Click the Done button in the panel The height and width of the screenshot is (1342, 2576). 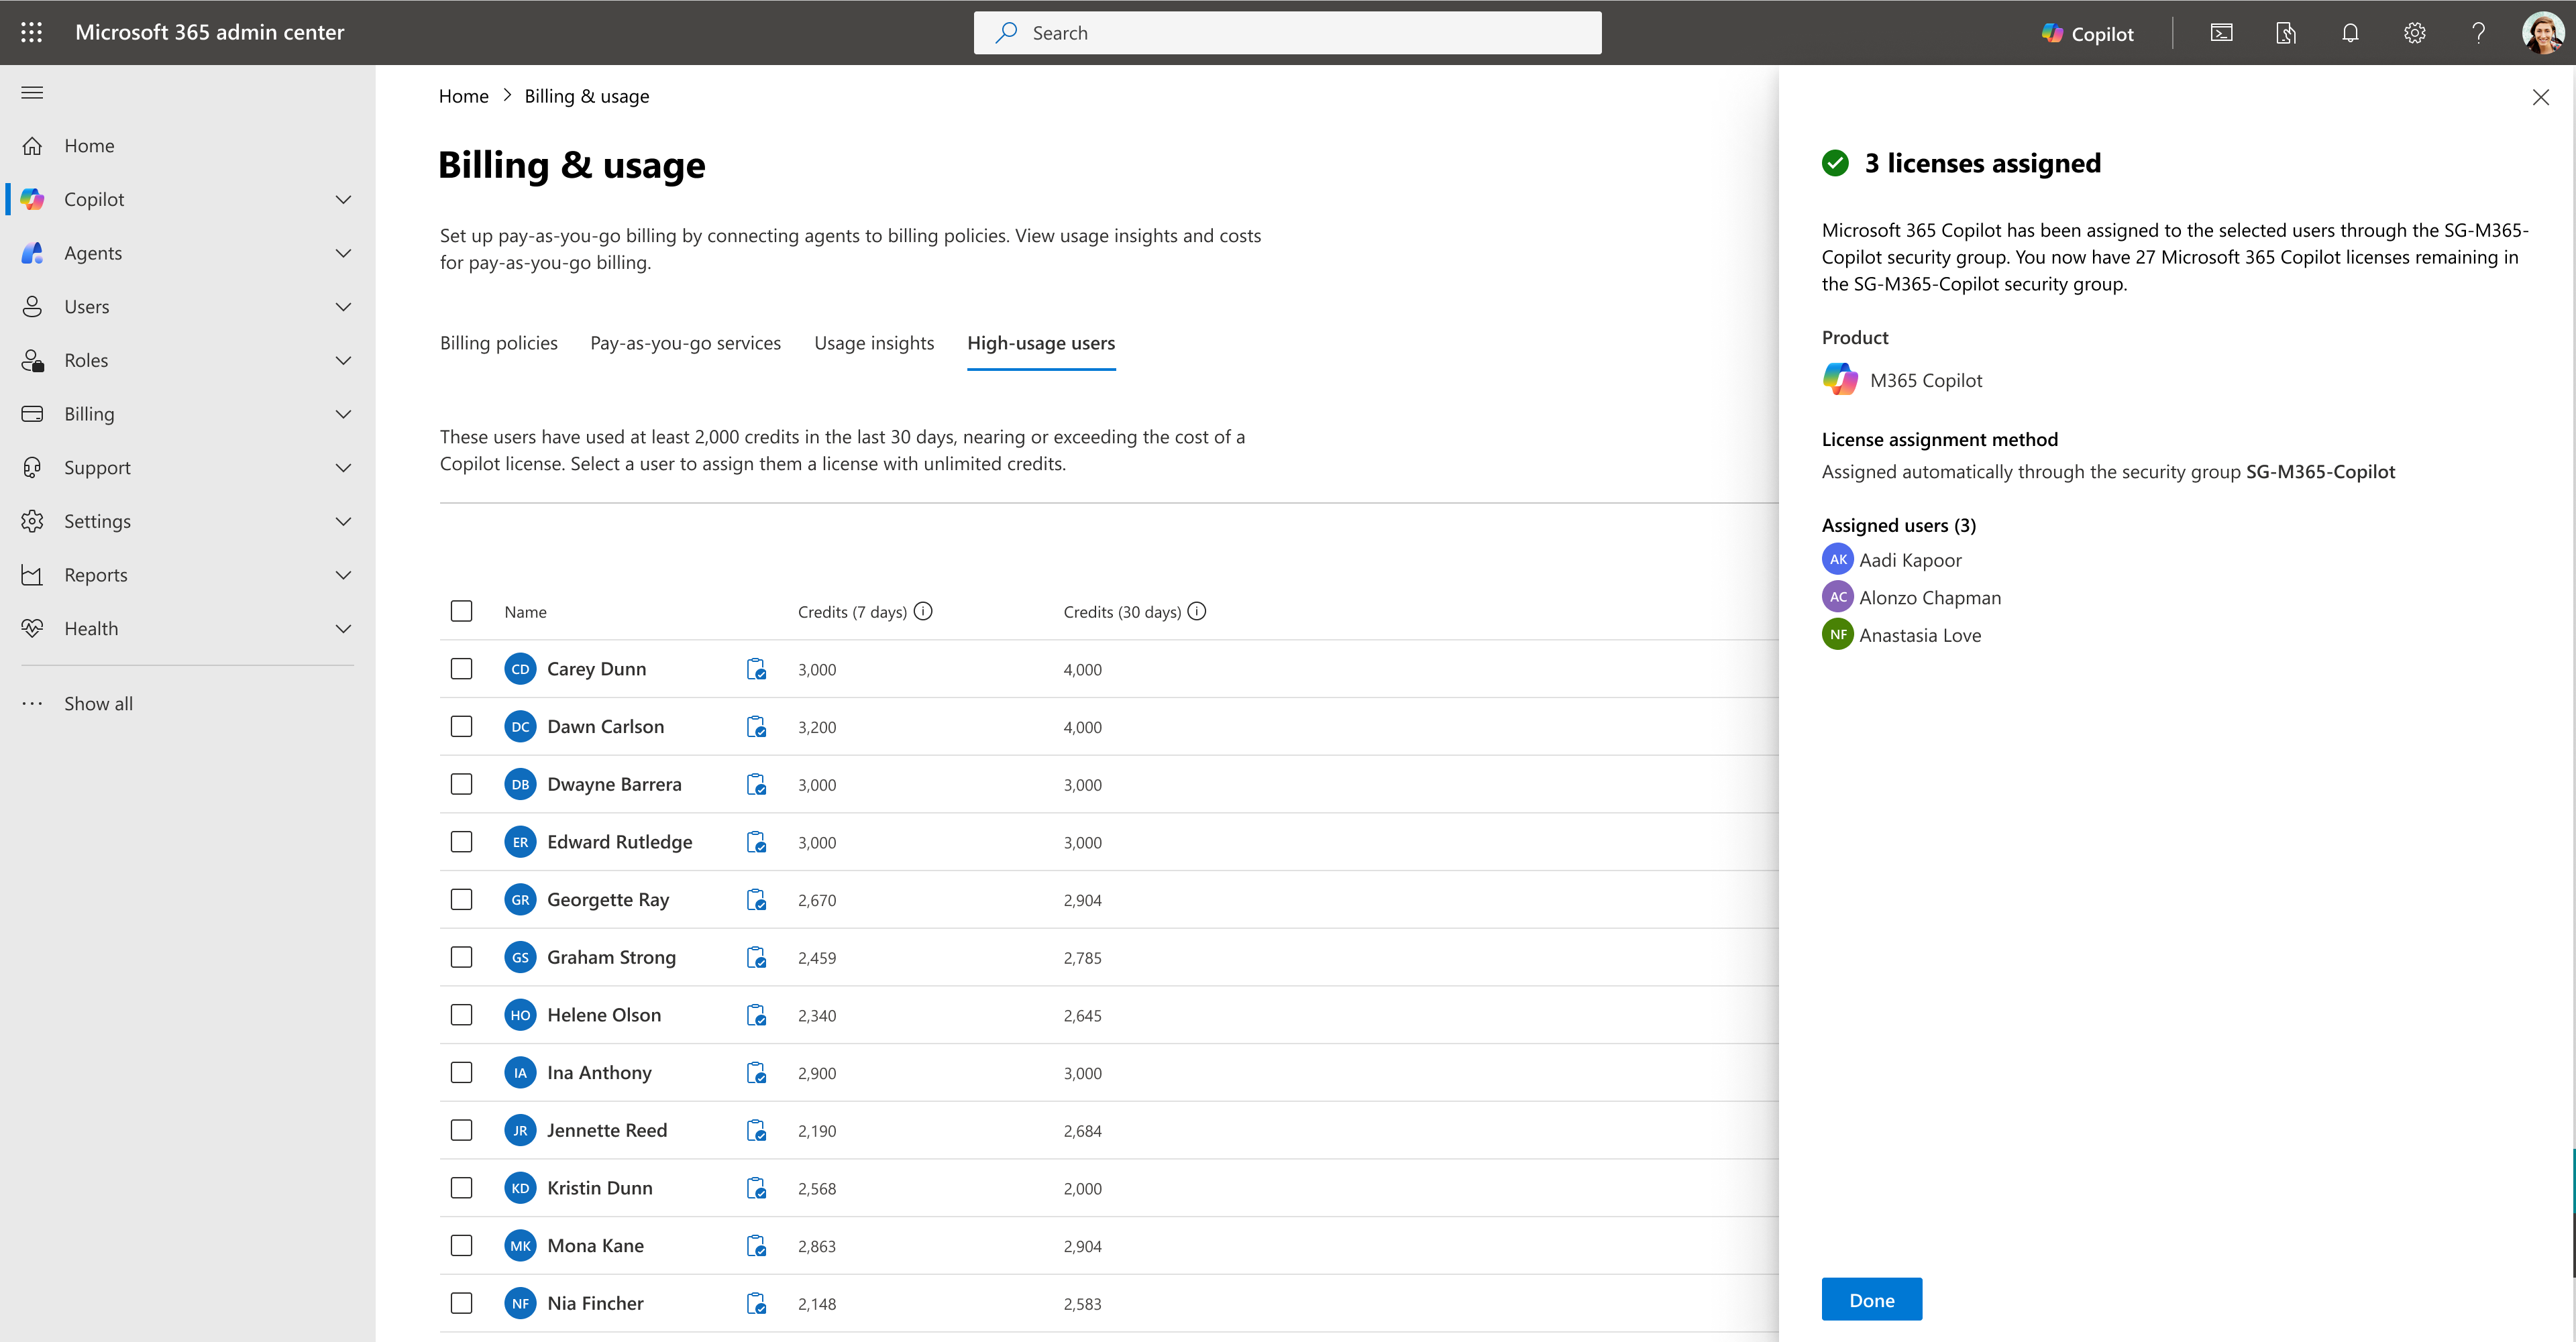(x=1871, y=1299)
